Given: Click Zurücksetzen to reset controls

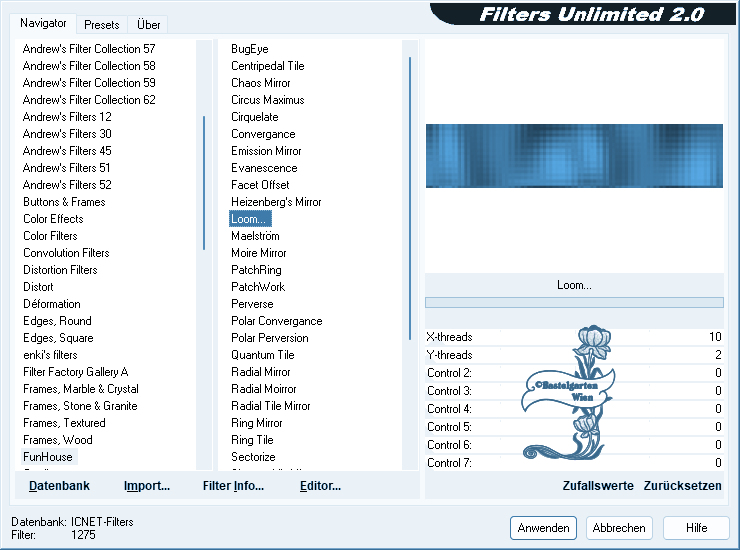Looking at the screenshot, I should [682, 486].
